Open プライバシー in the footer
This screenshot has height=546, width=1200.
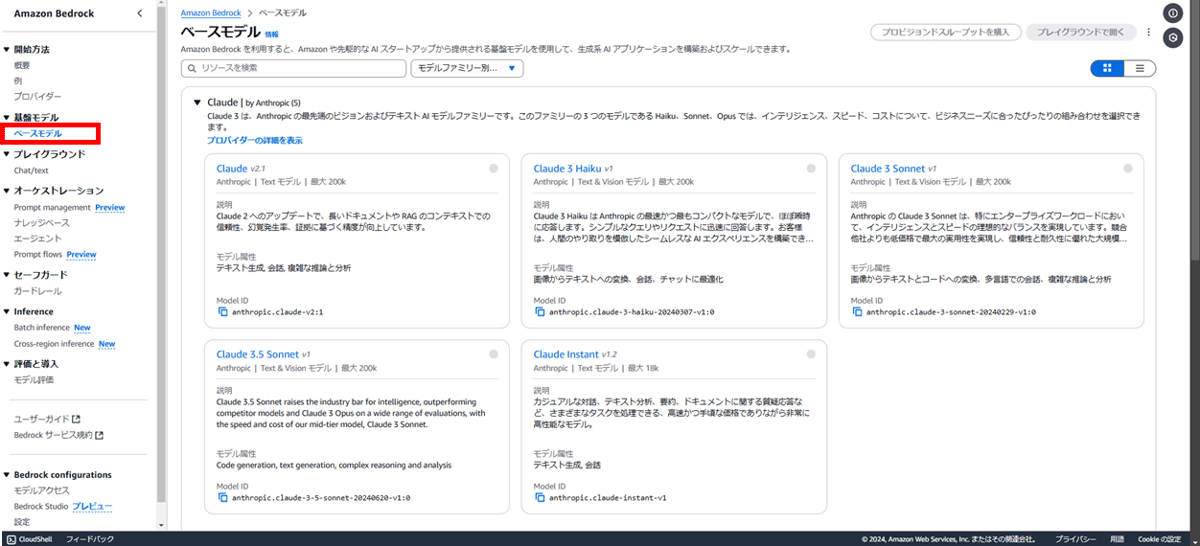[1076, 538]
